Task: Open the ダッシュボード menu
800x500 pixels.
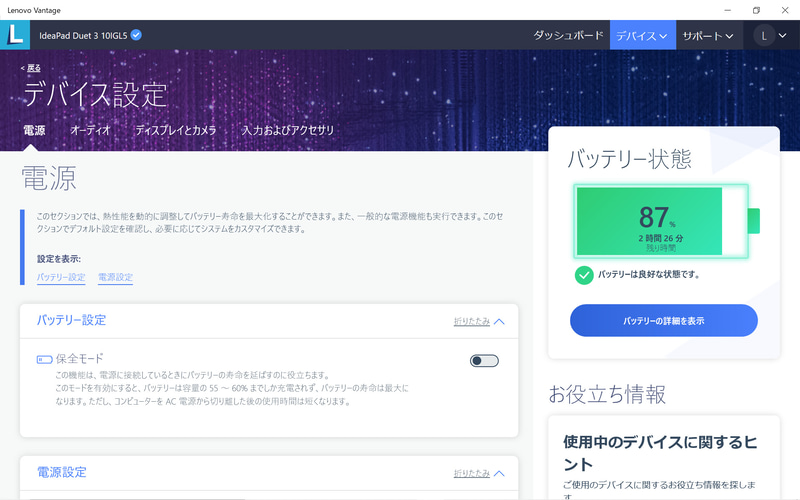Action: [x=568, y=35]
